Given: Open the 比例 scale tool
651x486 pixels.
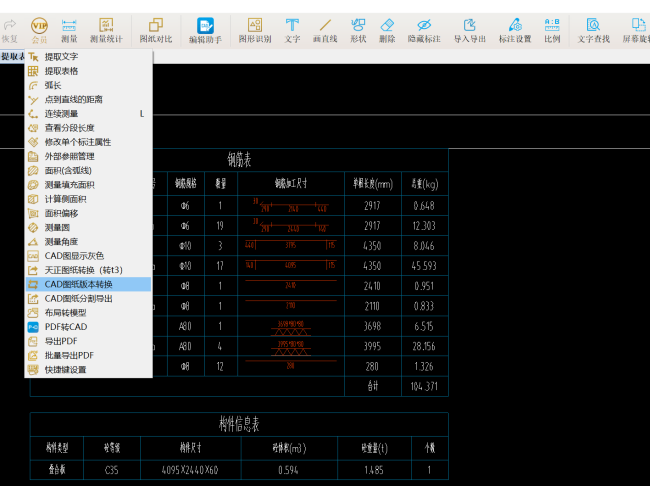Looking at the screenshot, I should point(552,30).
